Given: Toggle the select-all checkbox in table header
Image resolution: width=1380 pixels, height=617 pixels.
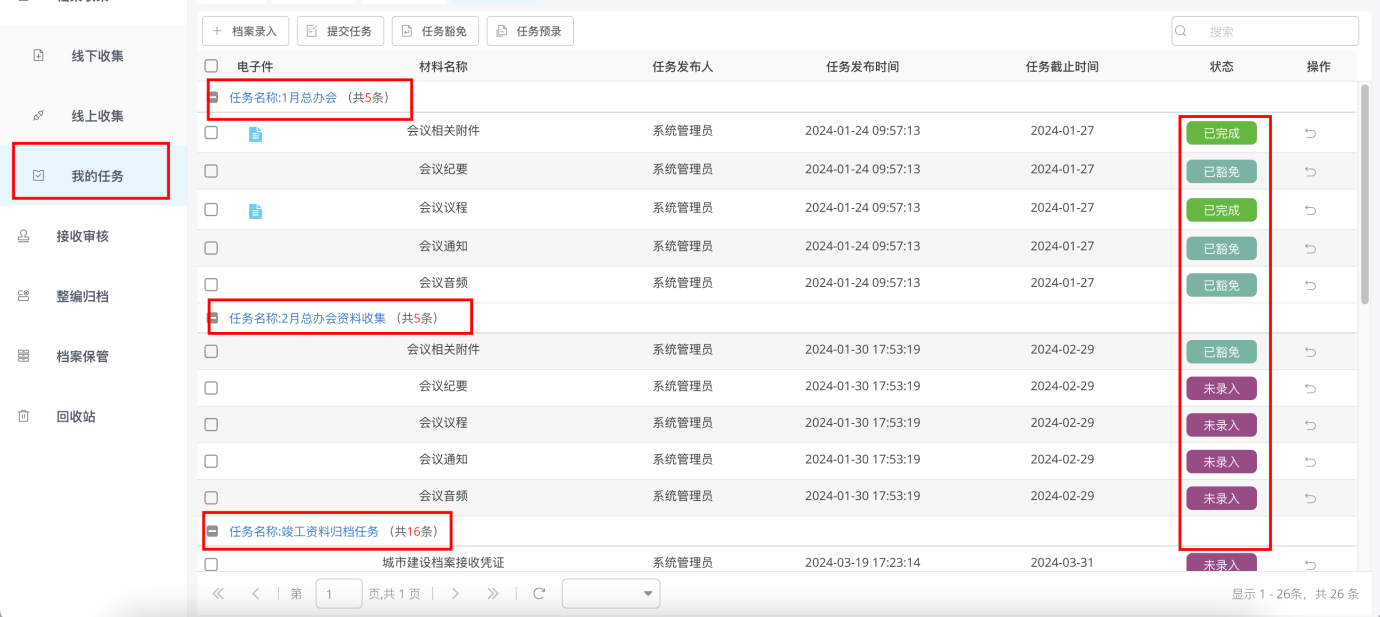Looking at the screenshot, I should click(211, 66).
